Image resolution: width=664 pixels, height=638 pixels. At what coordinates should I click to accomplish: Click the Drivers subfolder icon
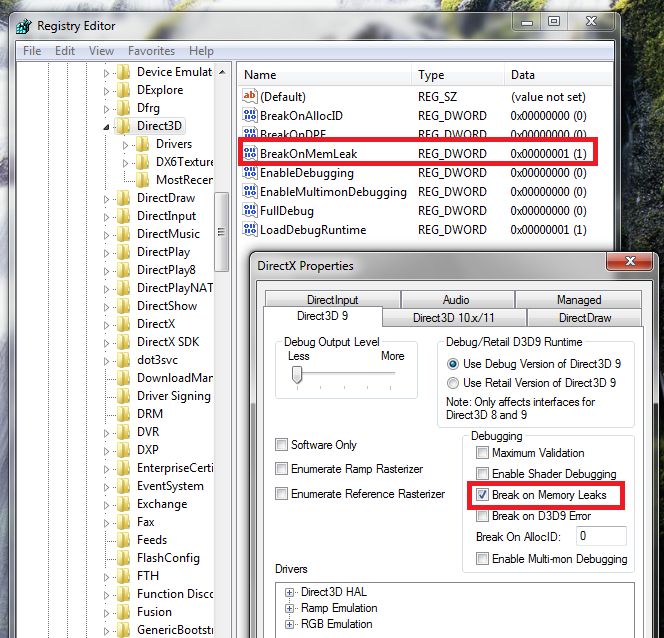coord(143,144)
